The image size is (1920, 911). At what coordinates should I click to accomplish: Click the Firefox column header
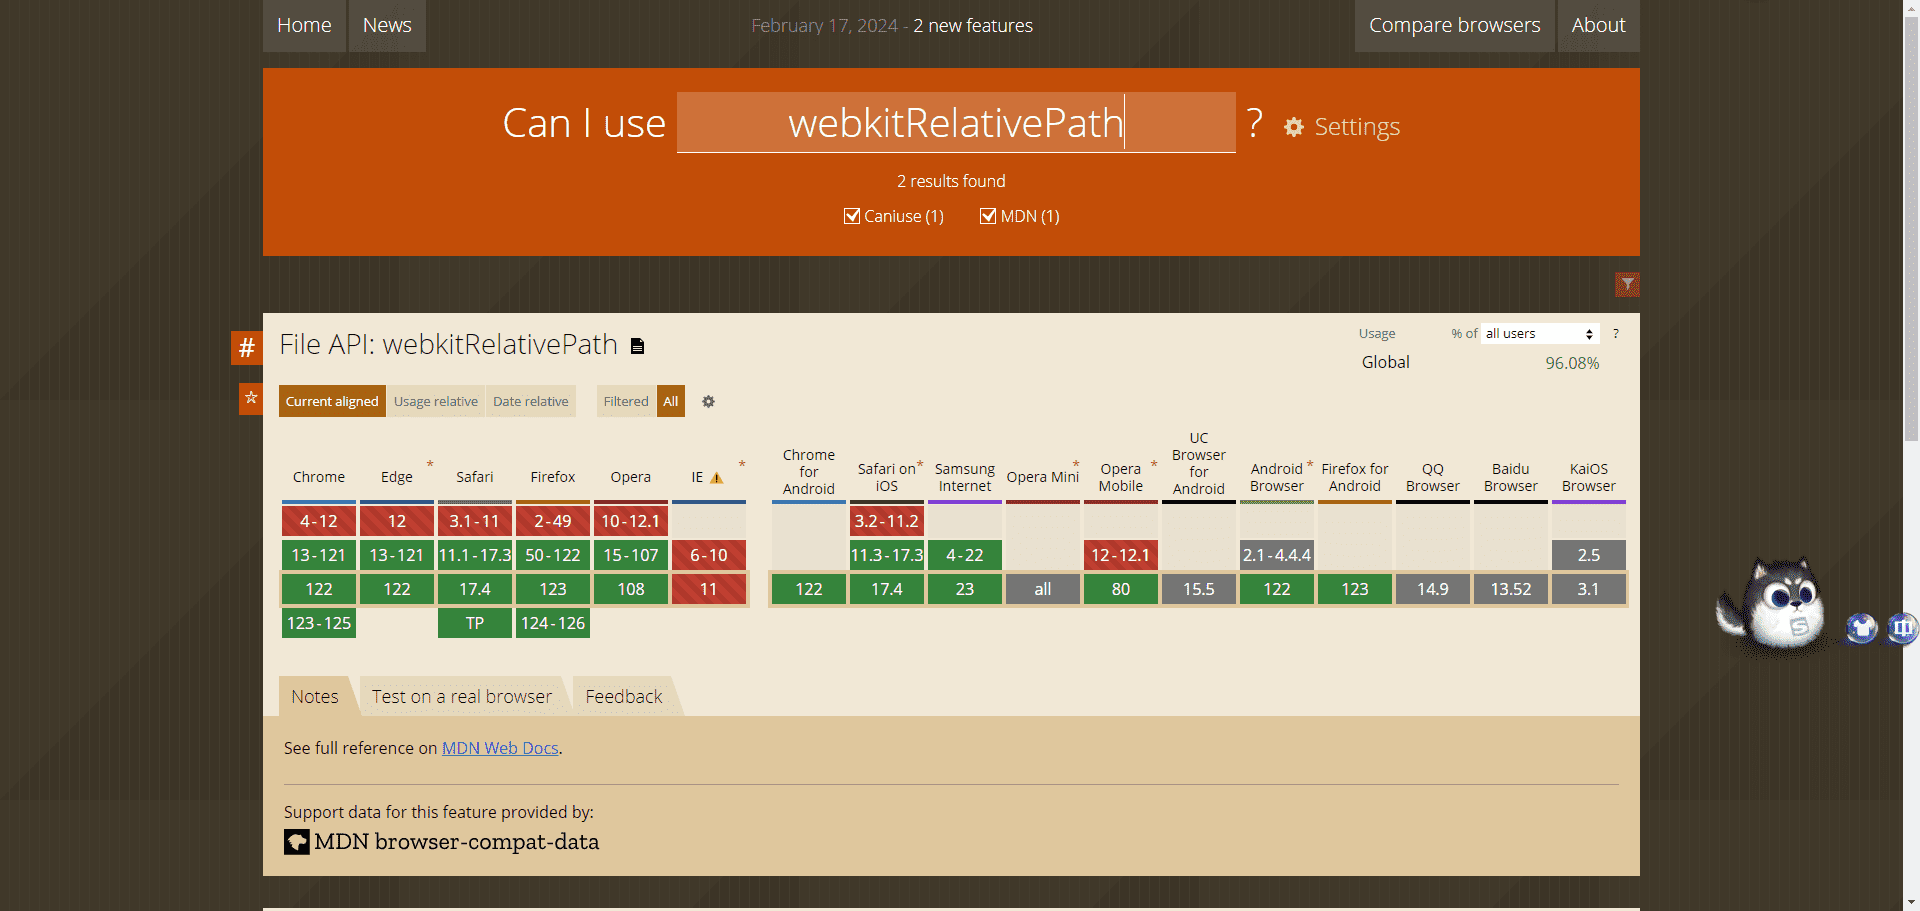click(x=553, y=477)
